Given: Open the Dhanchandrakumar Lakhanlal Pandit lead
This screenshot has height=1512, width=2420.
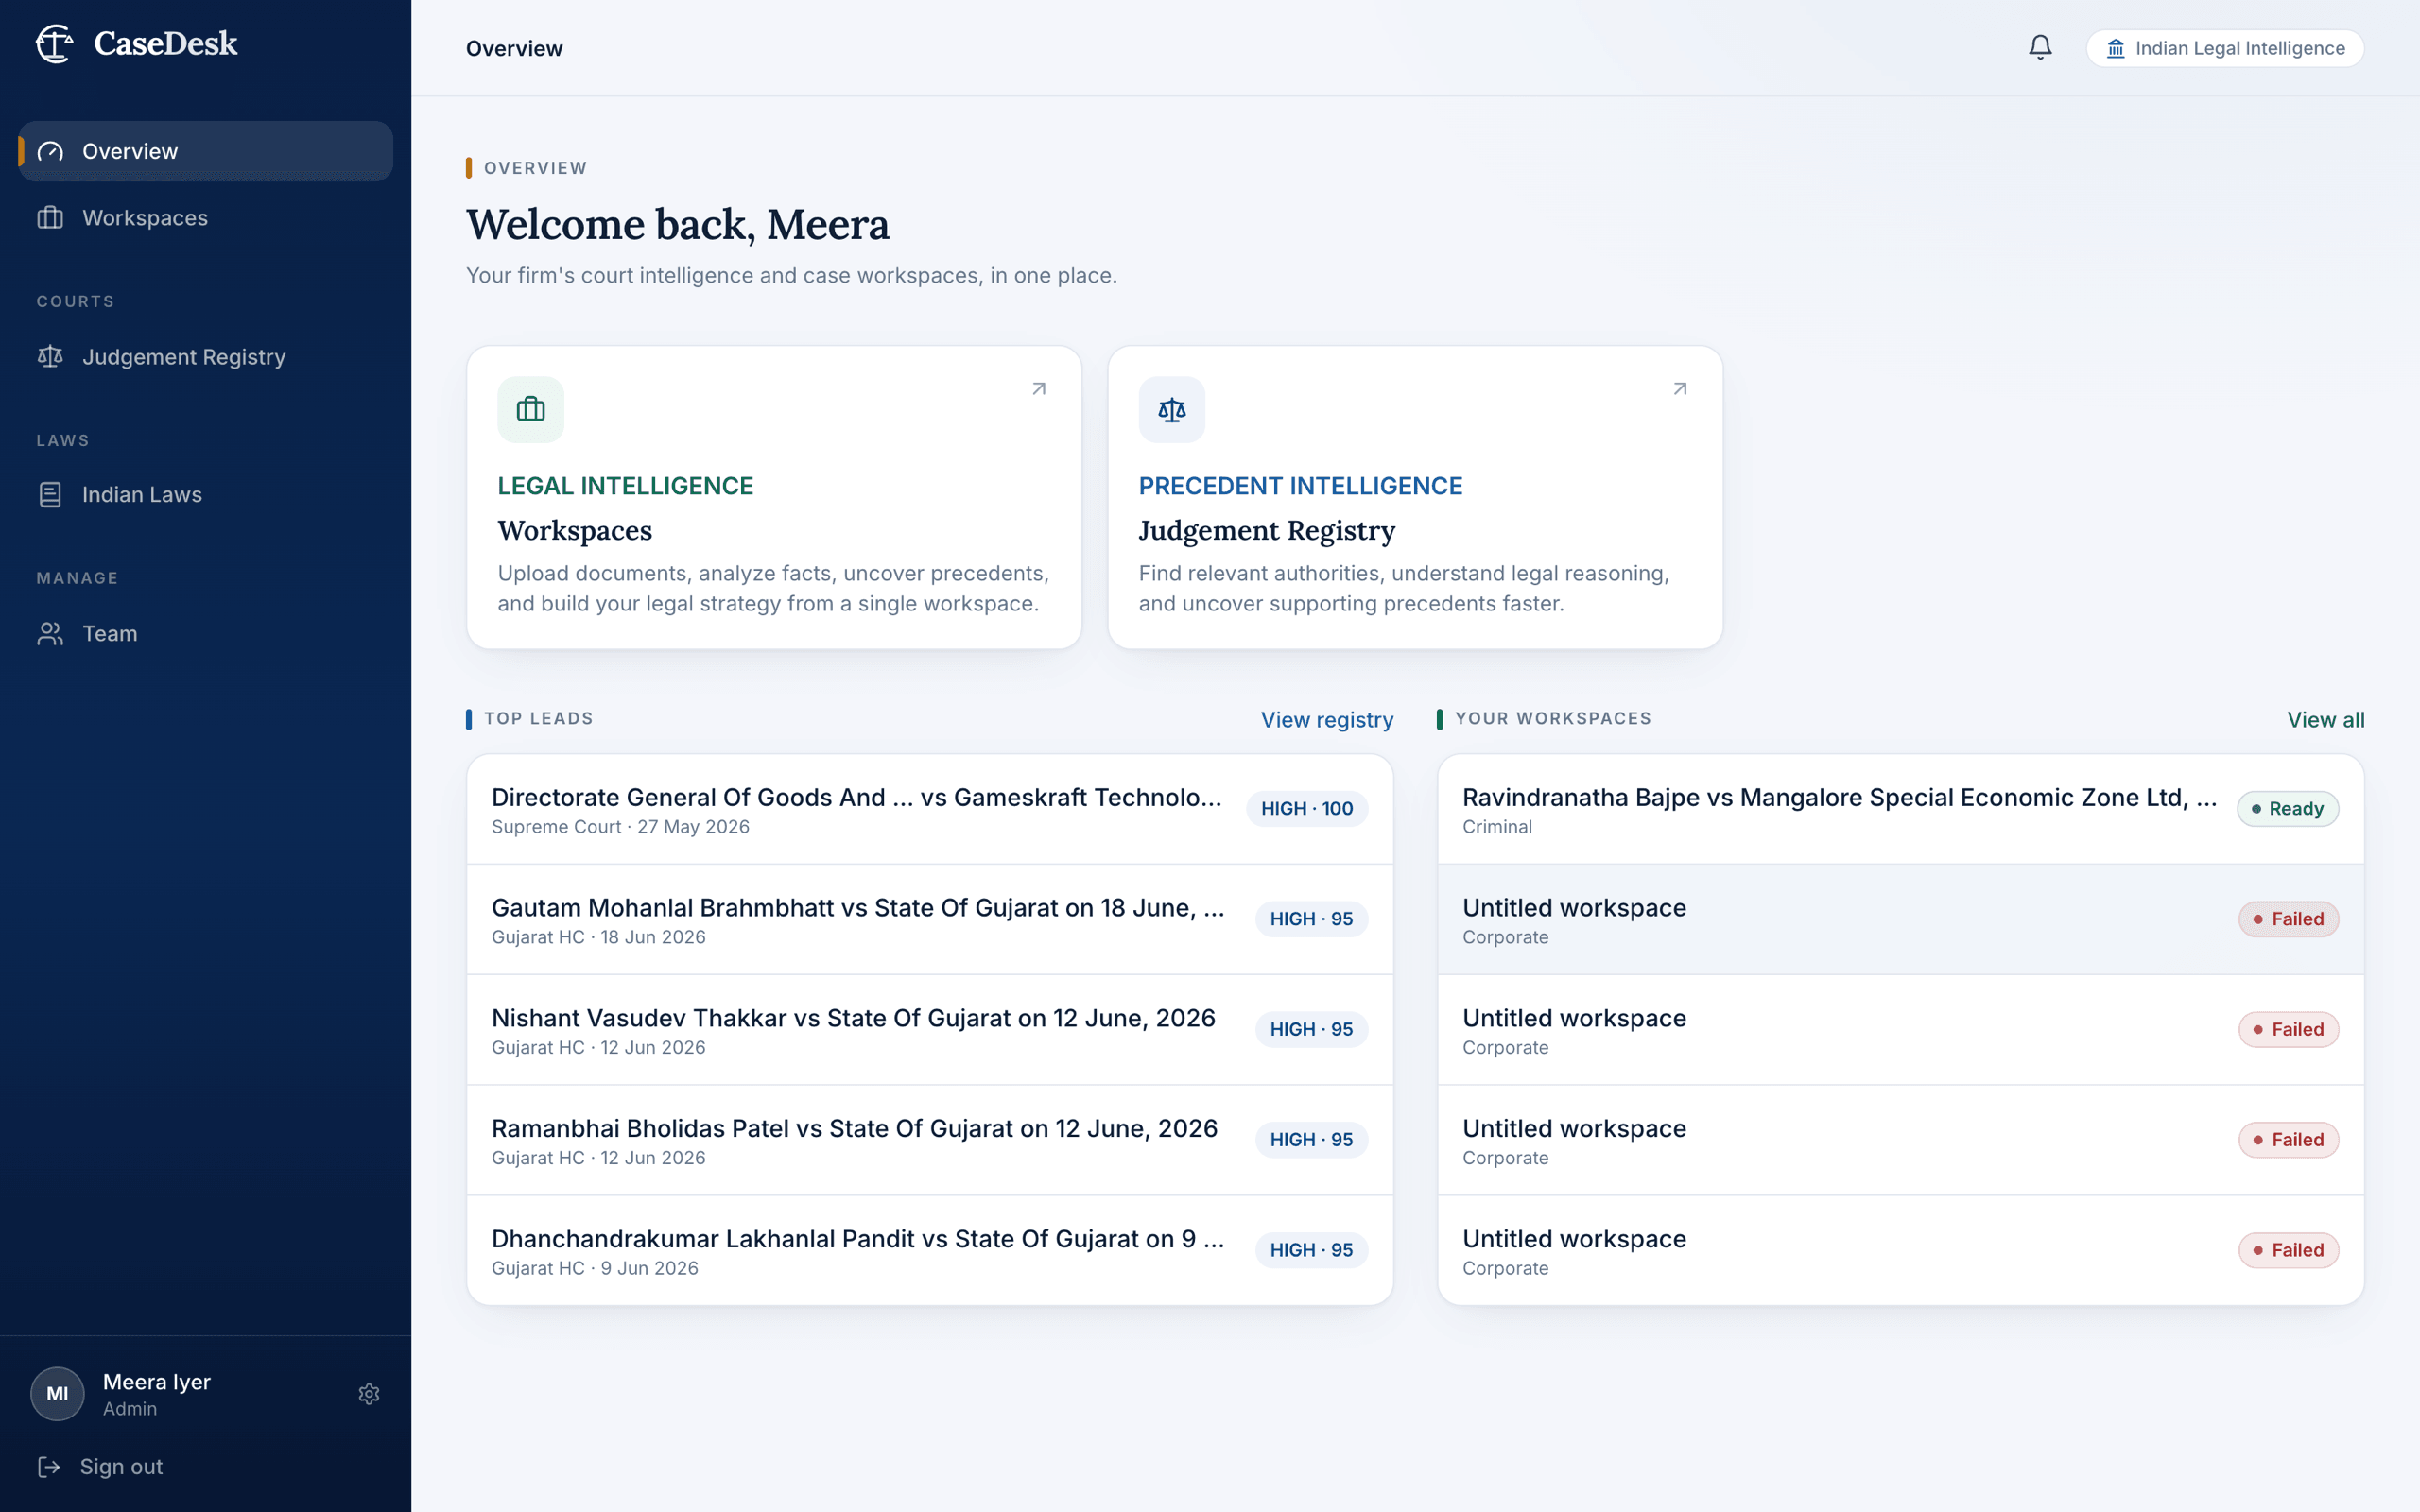Looking at the screenshot, I should (x=930, y=1250).
